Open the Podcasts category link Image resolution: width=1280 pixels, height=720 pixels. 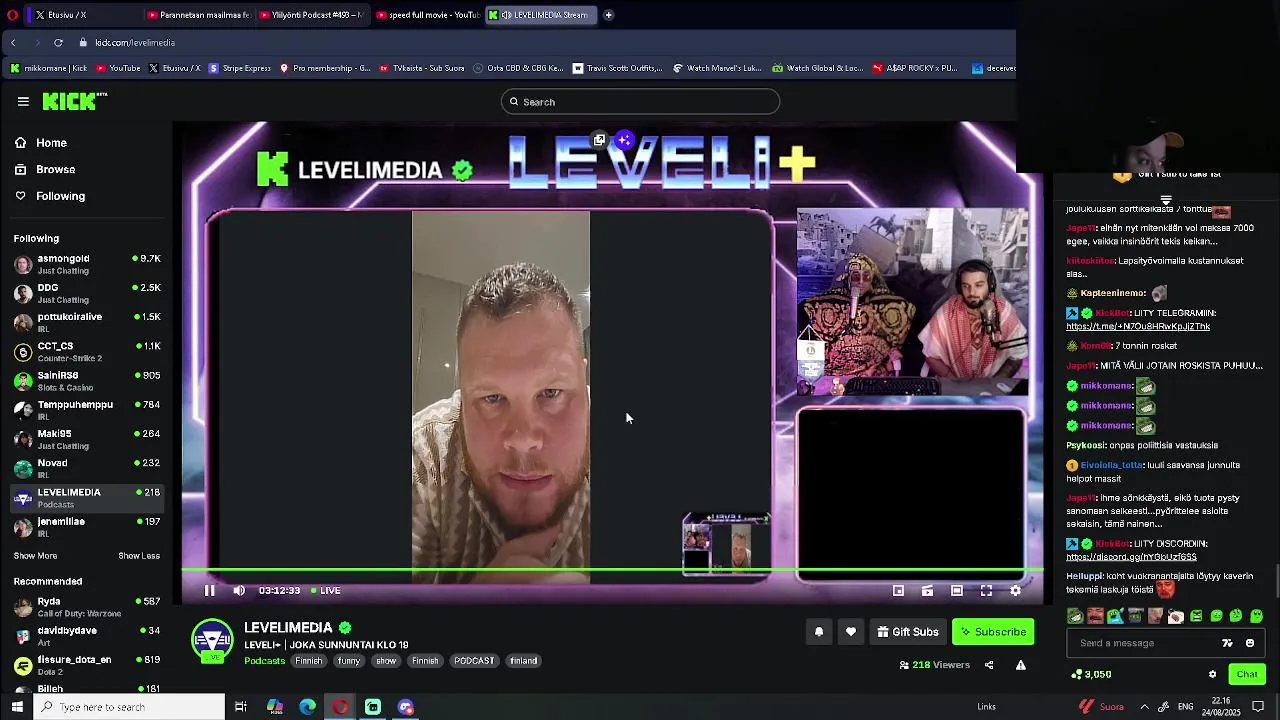click(265, 661)
